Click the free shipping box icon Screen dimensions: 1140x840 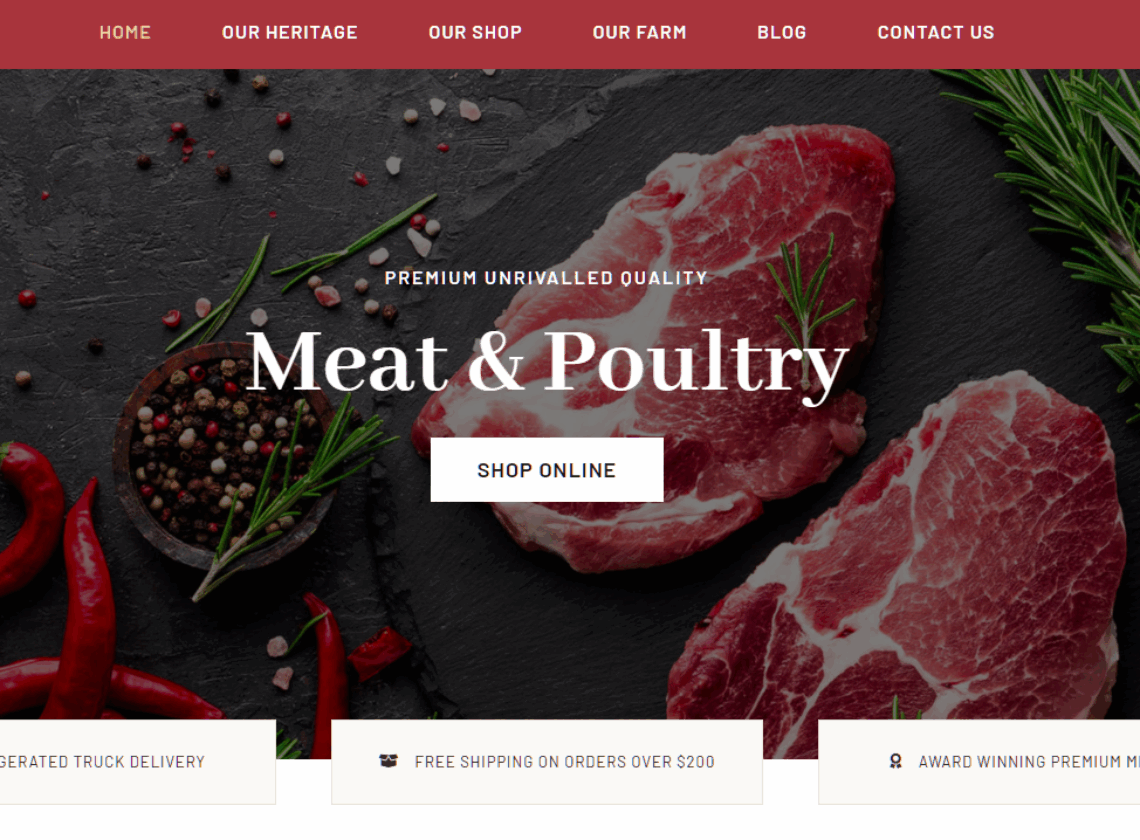[x=388, y=761]
